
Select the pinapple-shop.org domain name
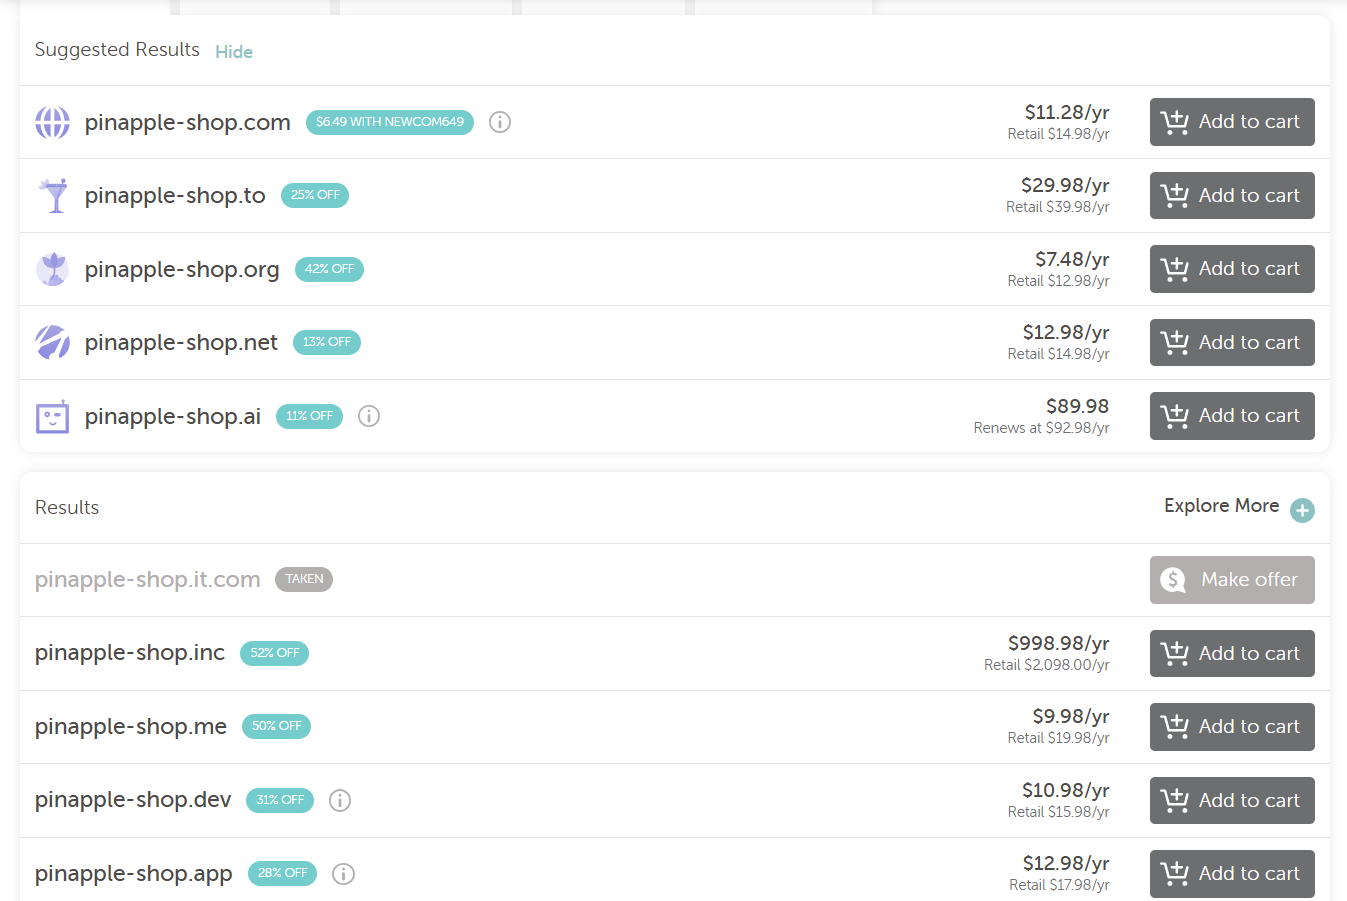tap(182, 269)
